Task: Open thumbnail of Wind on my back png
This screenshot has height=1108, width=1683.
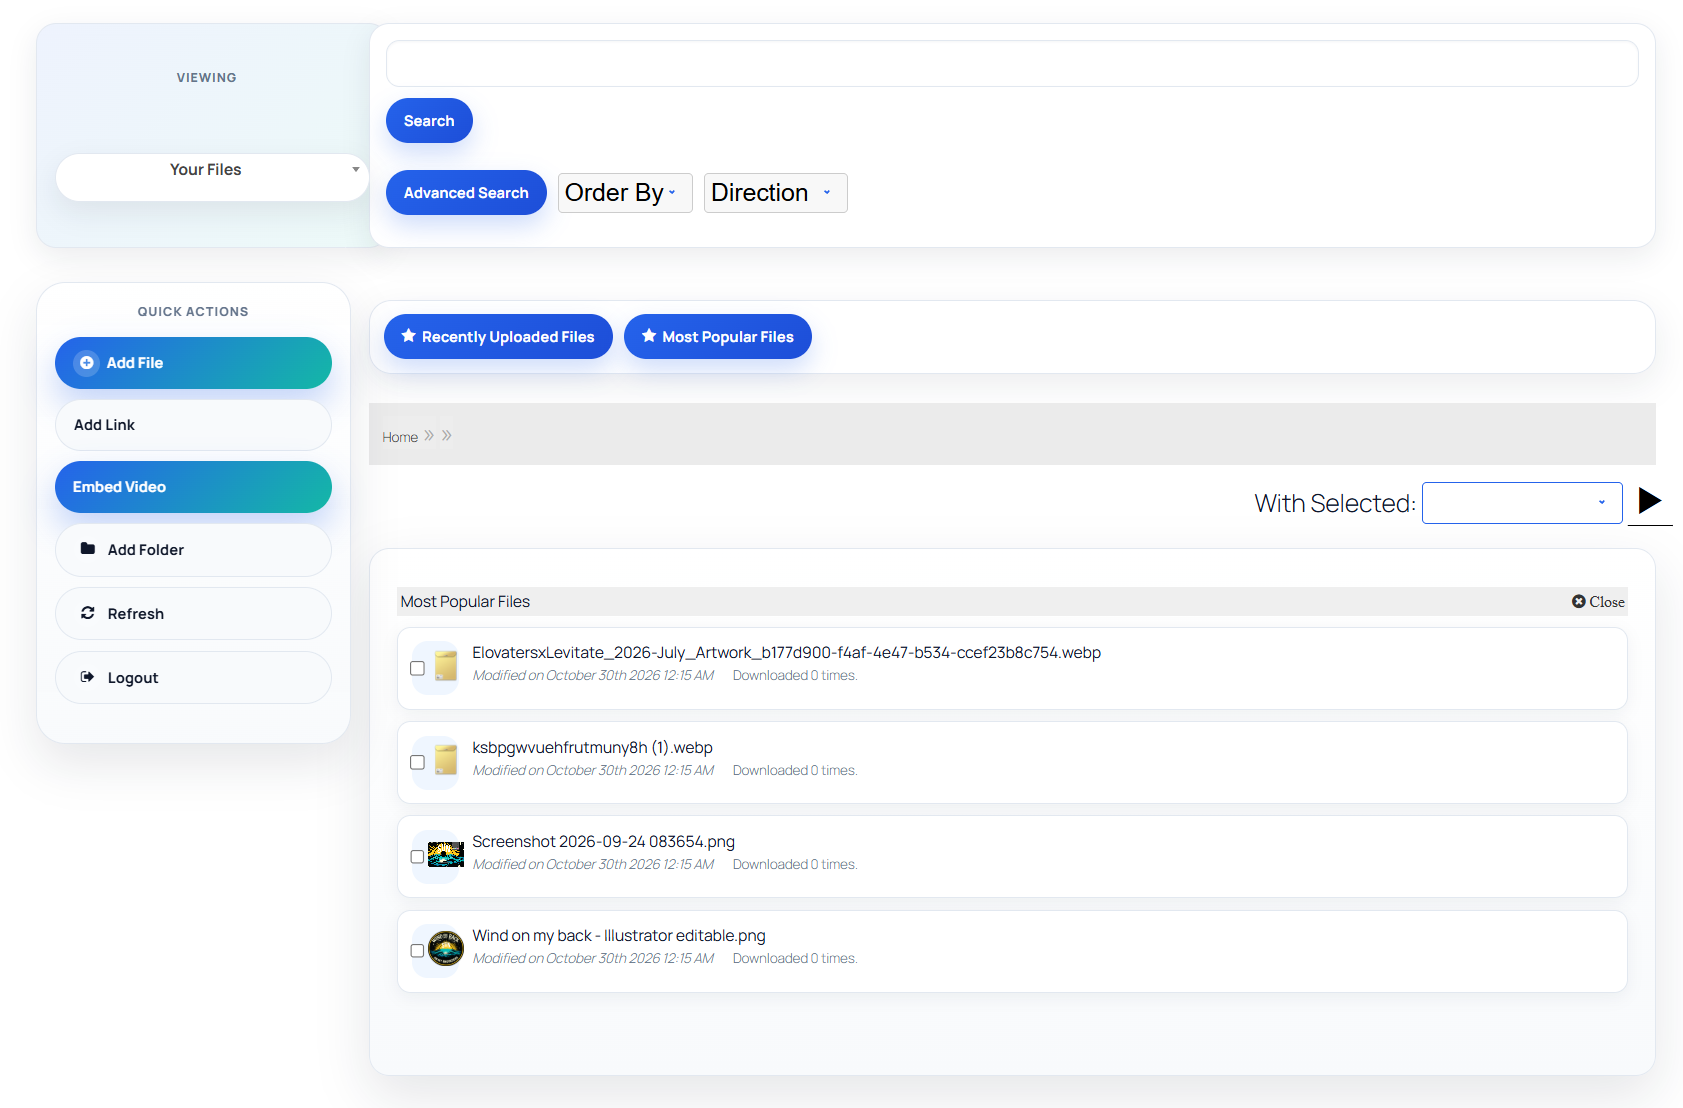Action: pos(446,948)
